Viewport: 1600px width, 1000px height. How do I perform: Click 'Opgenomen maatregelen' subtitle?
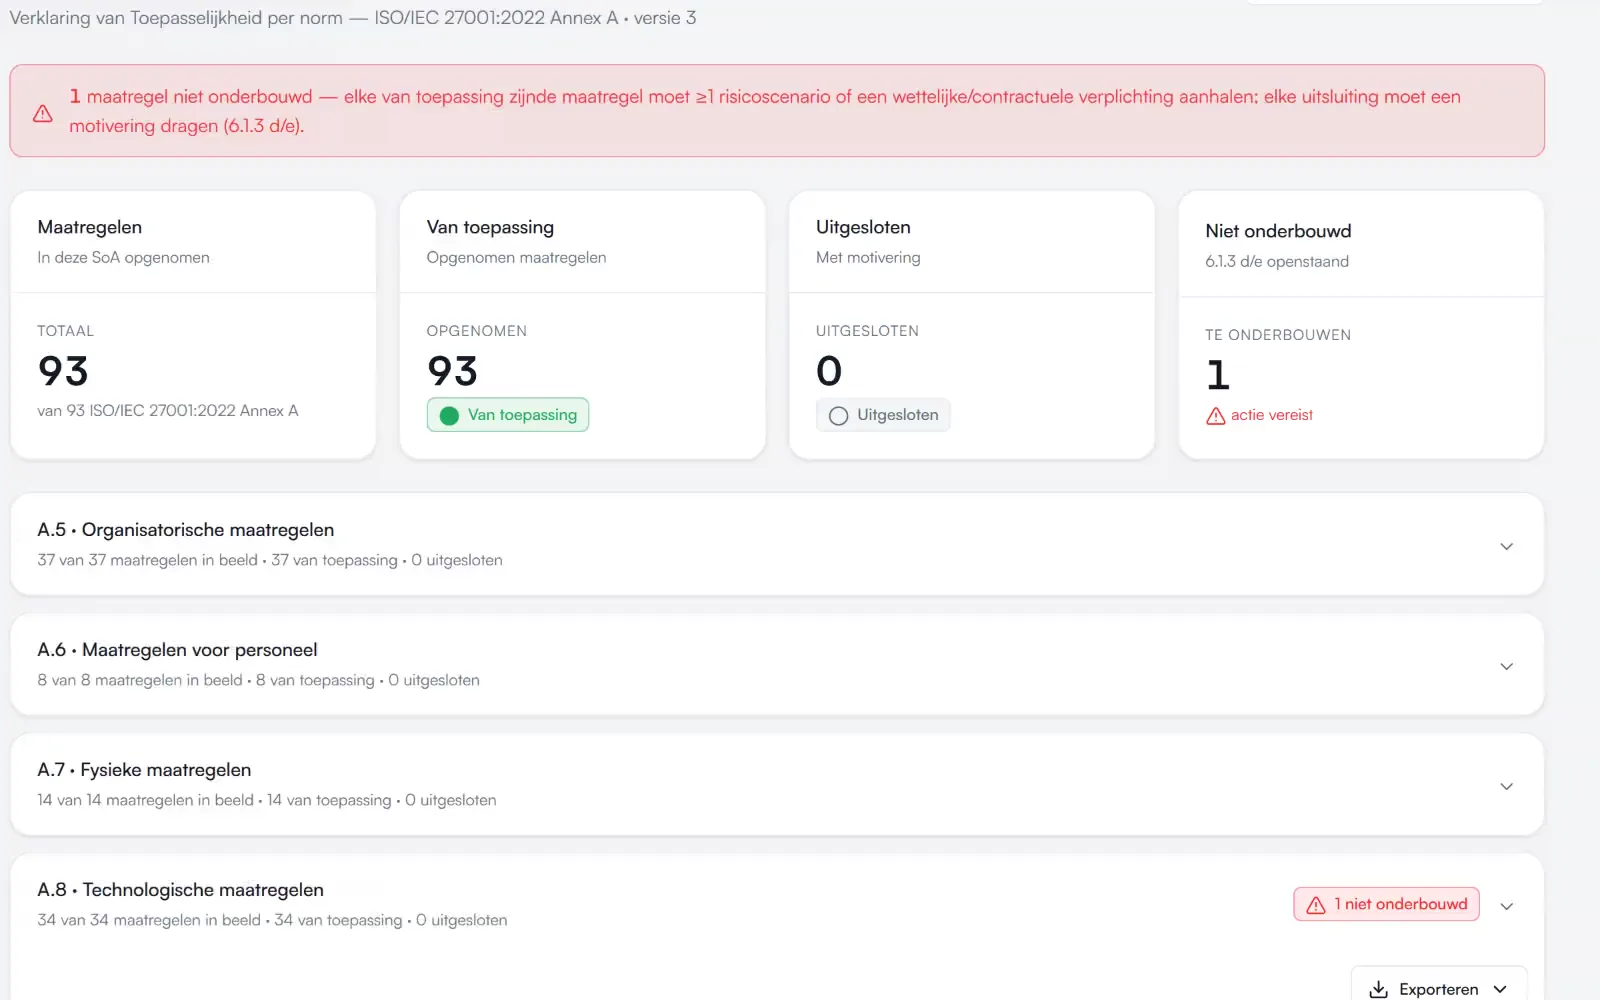click(516, 257)
